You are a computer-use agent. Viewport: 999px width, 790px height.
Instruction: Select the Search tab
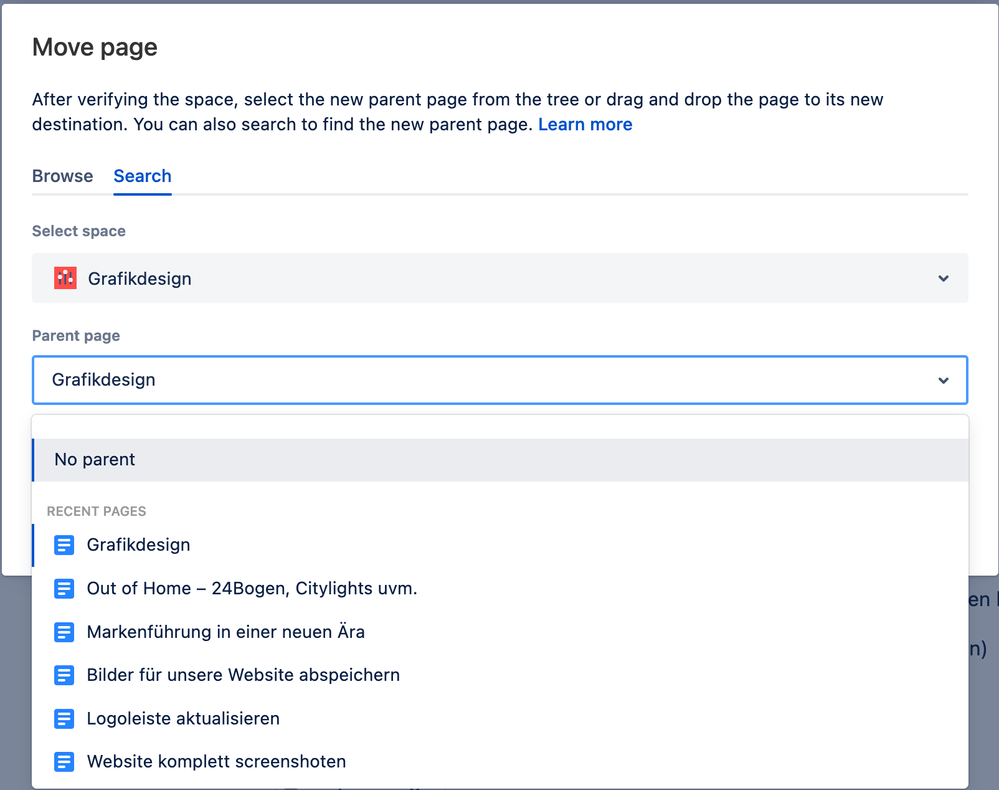click(142, 176)
